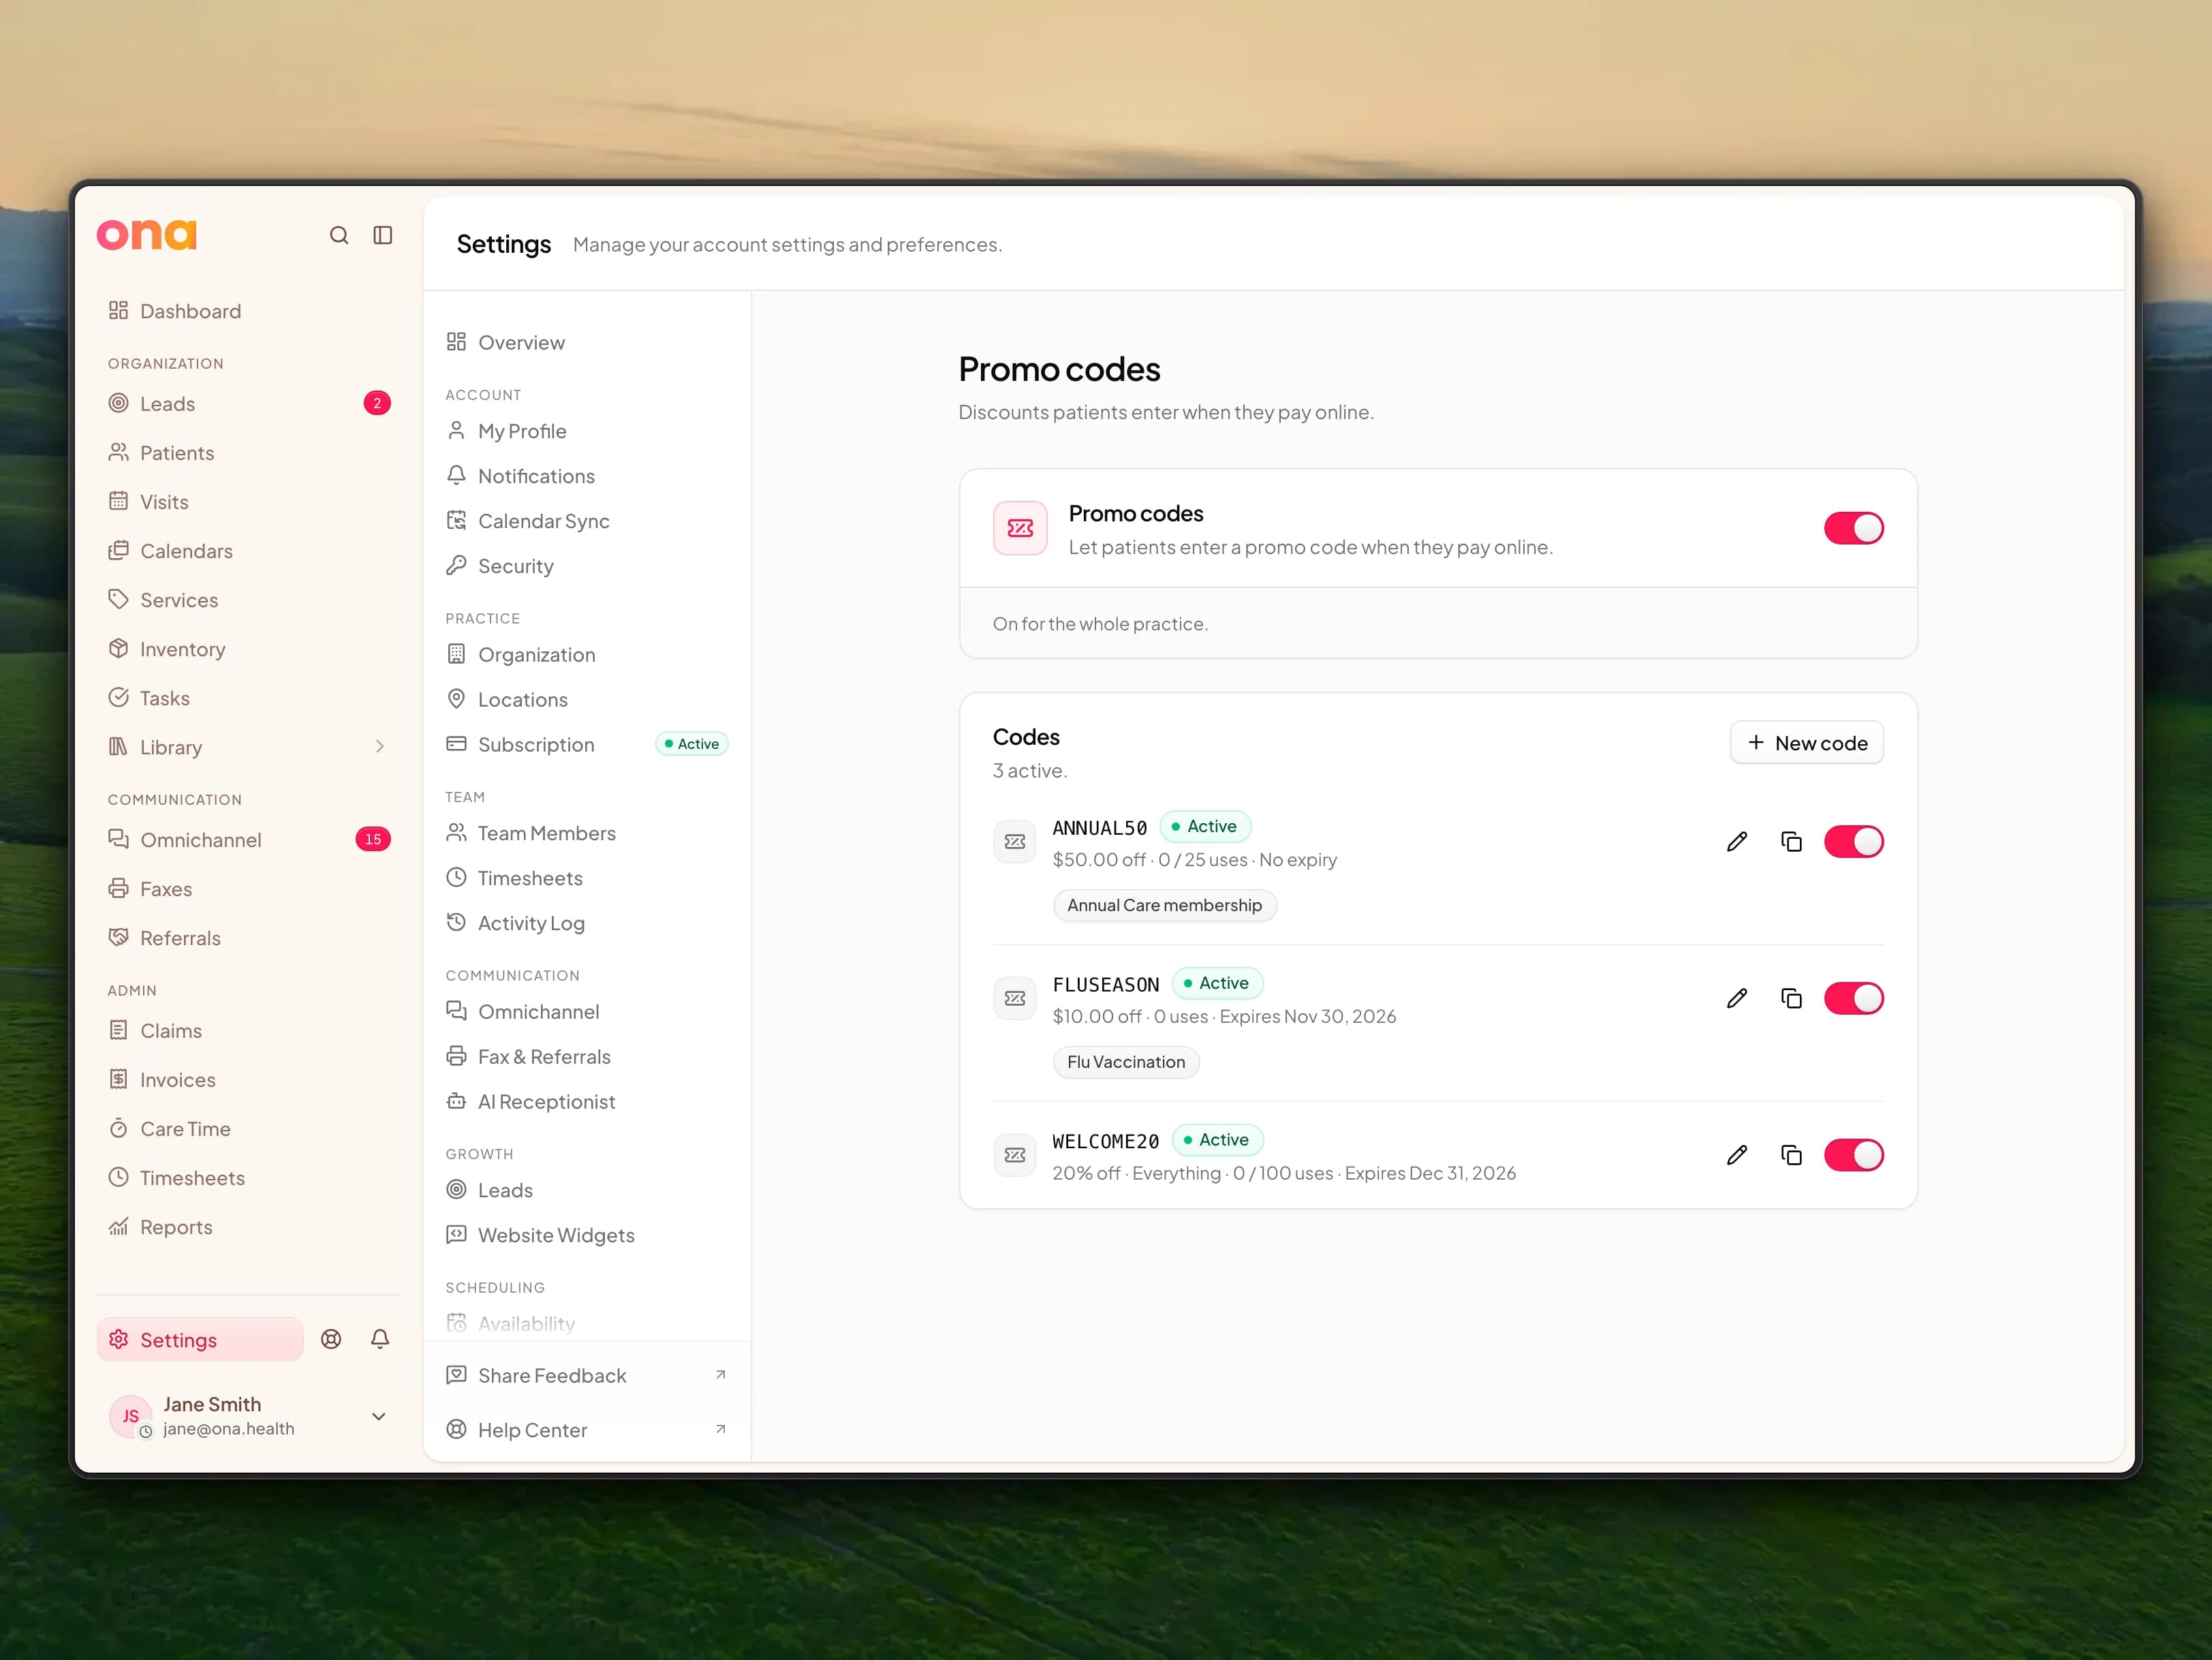Edit the ANNUAL50 code with pencil icon

coord(1737,842)
